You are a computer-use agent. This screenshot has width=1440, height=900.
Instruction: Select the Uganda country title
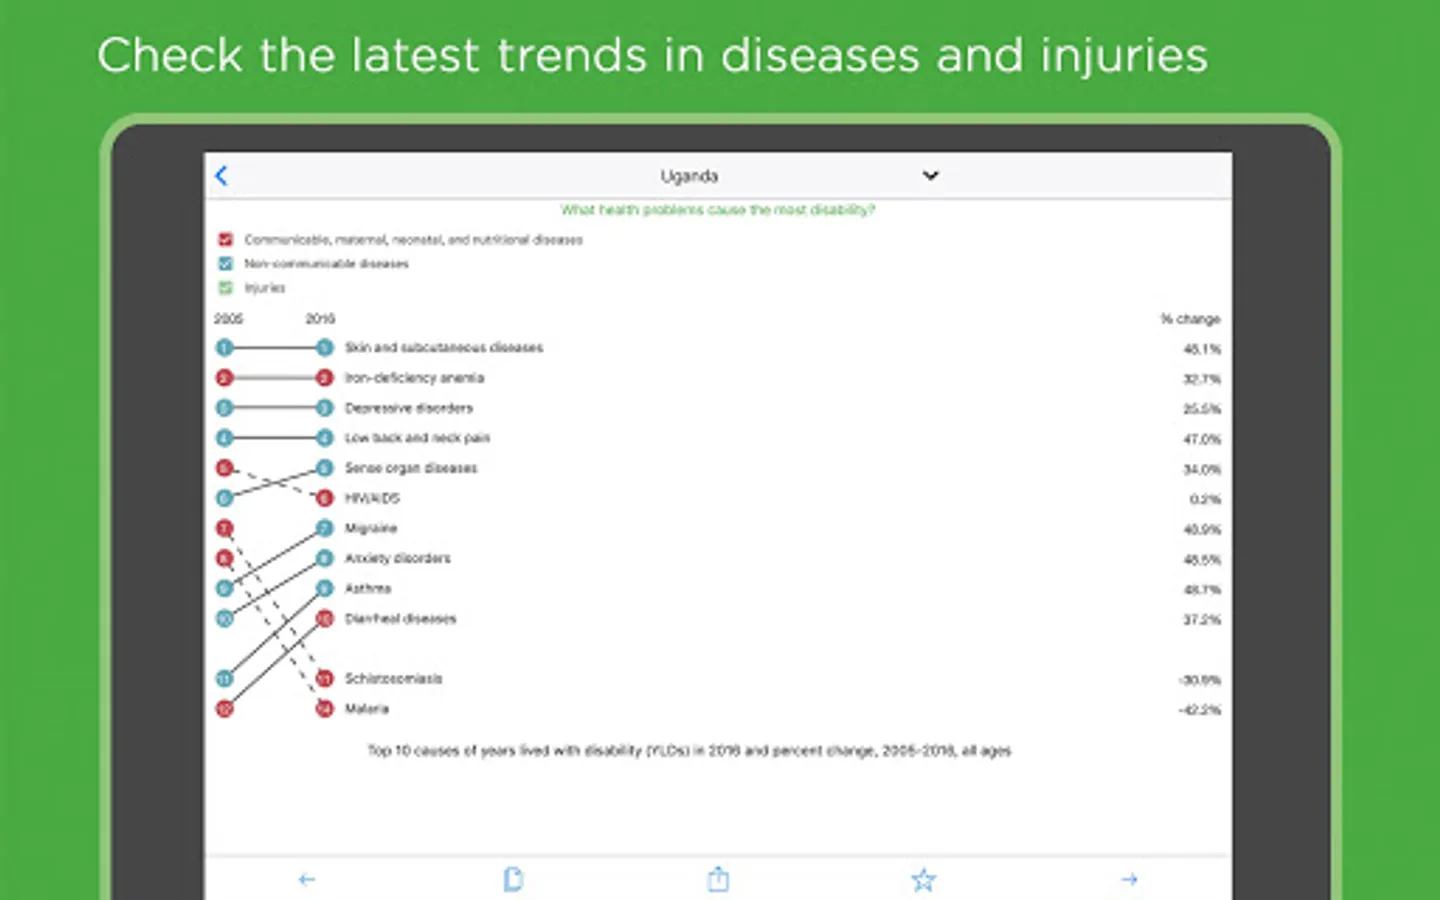coord(689,176)
